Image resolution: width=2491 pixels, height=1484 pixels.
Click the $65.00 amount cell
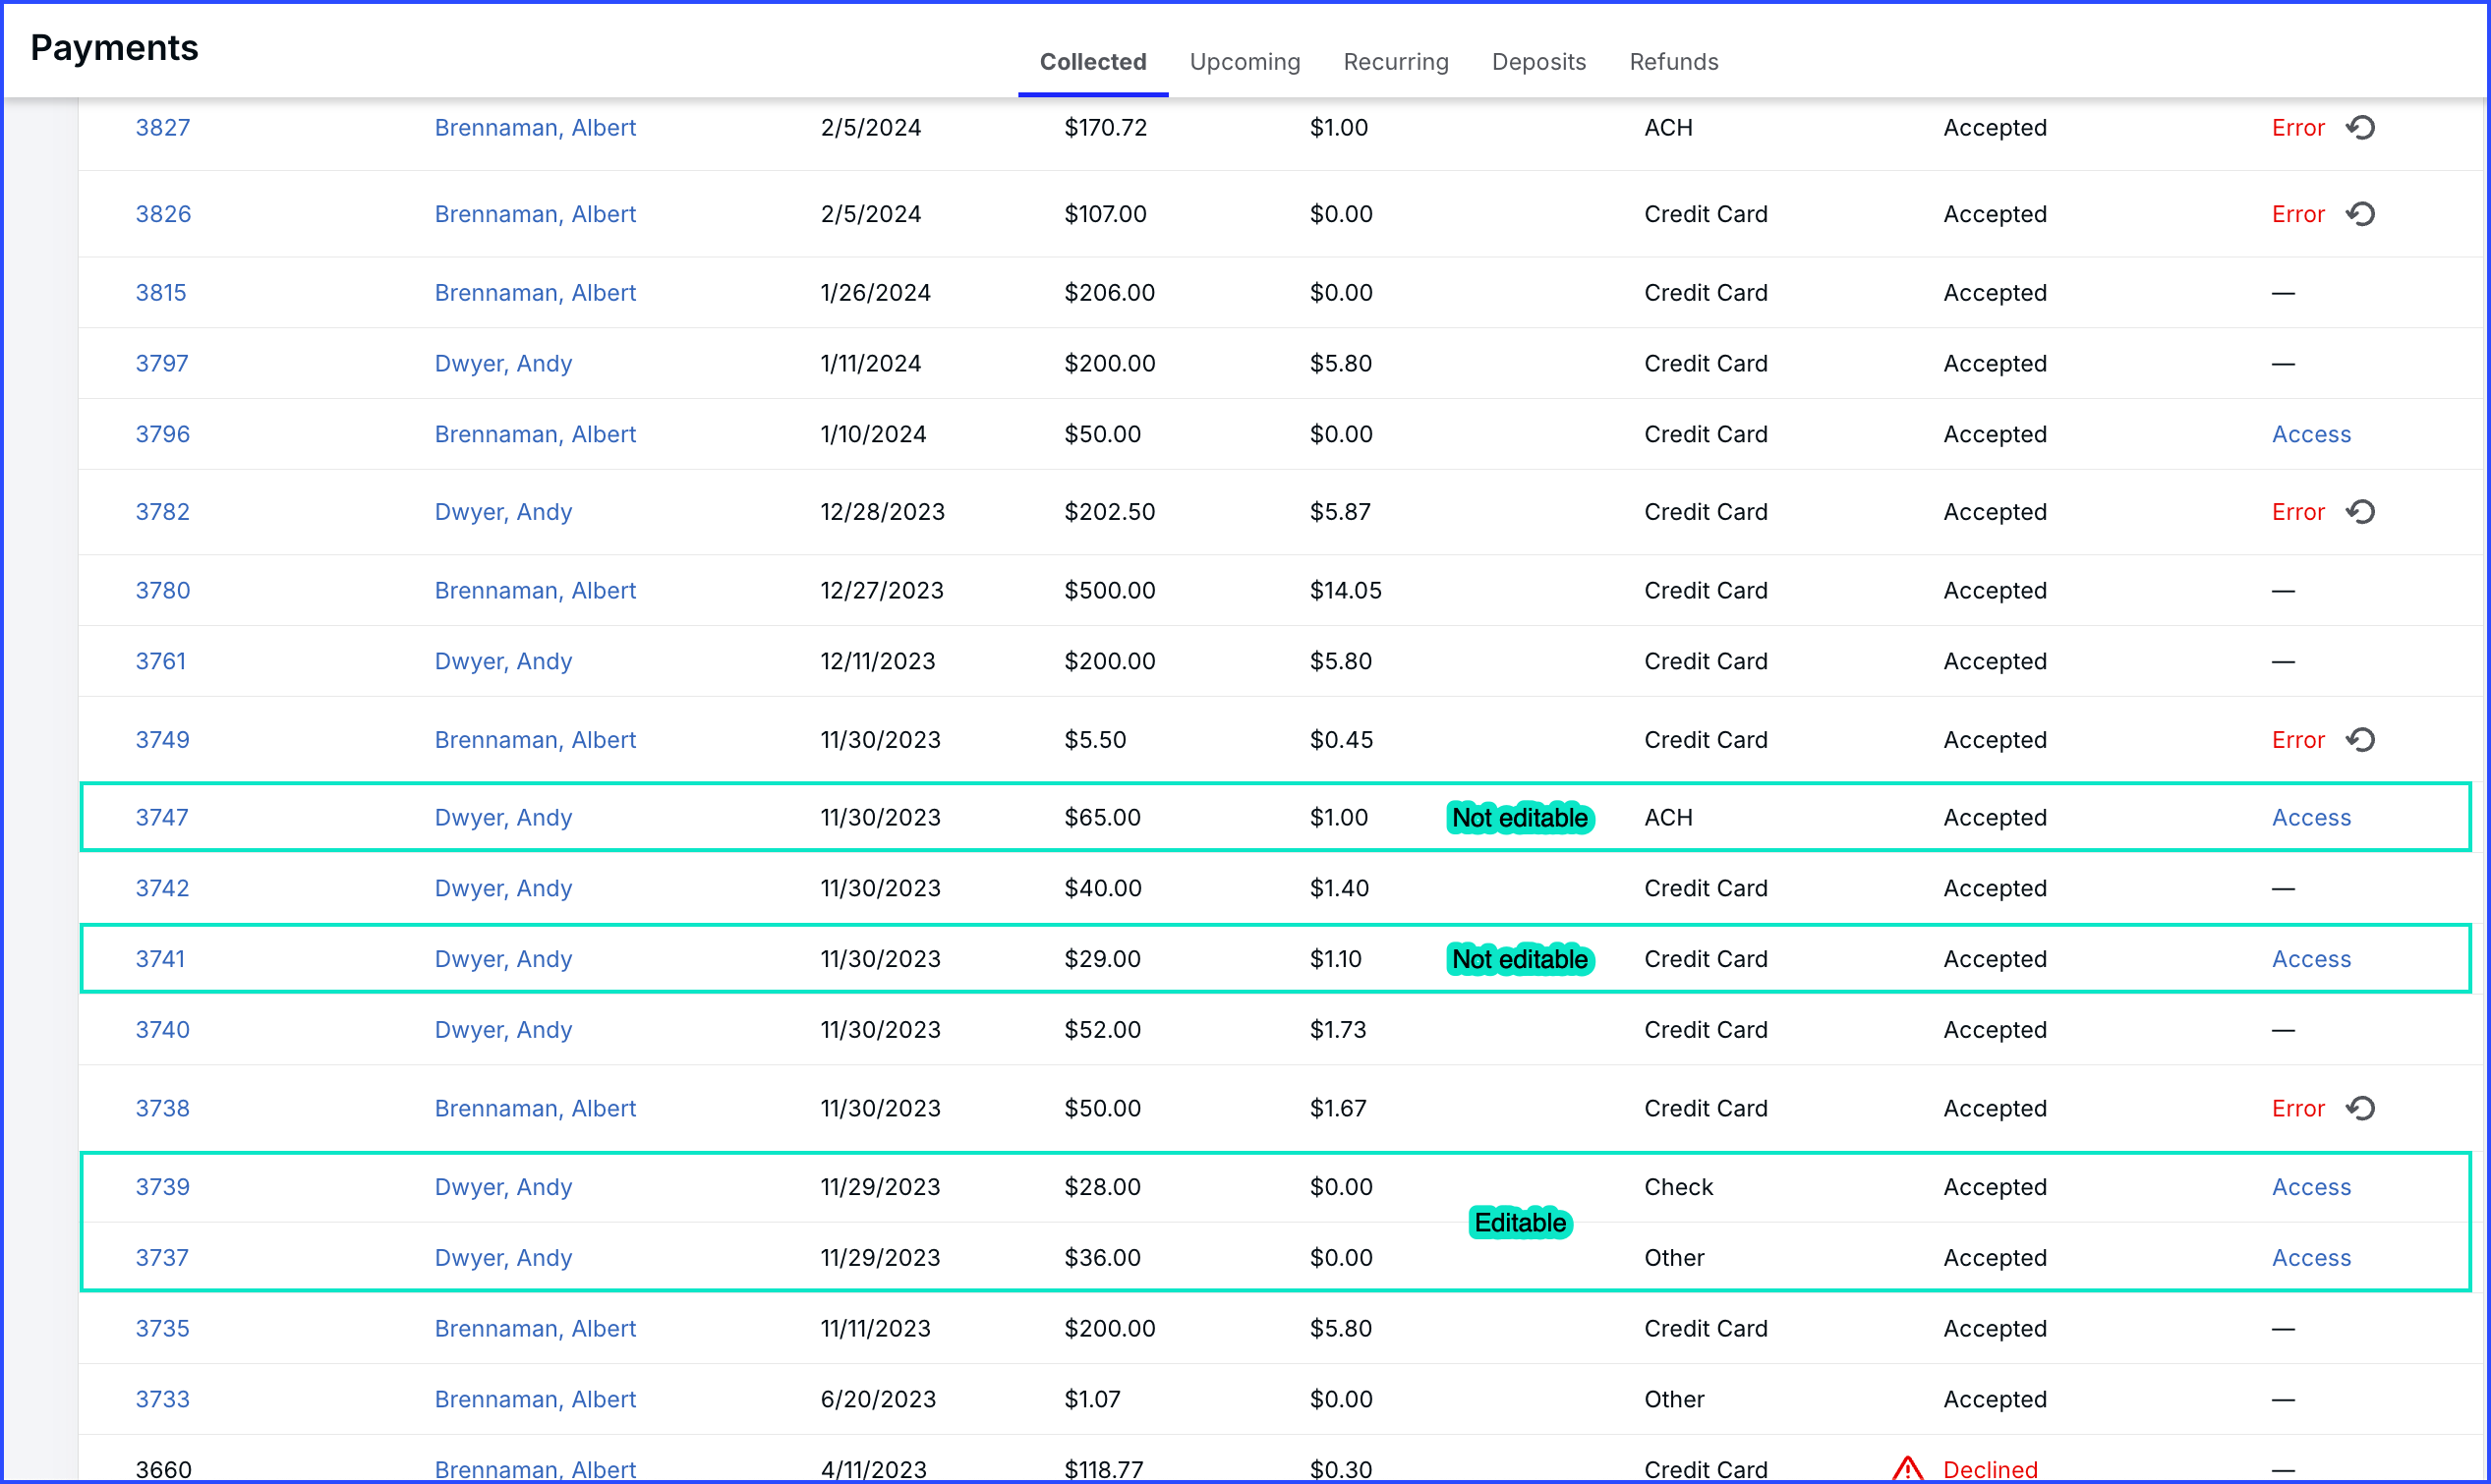point(1103,818)
